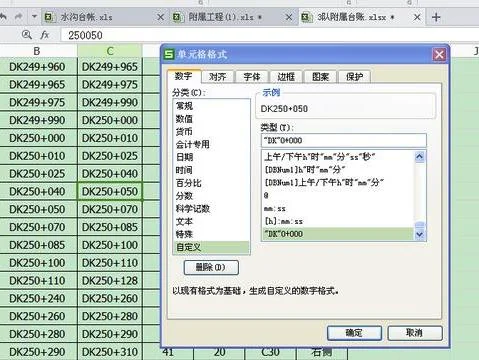The width and height of the screenshot is (479, 360).
Task: Select cell C30 in the bottom row
Action: [x=270, y=353]
